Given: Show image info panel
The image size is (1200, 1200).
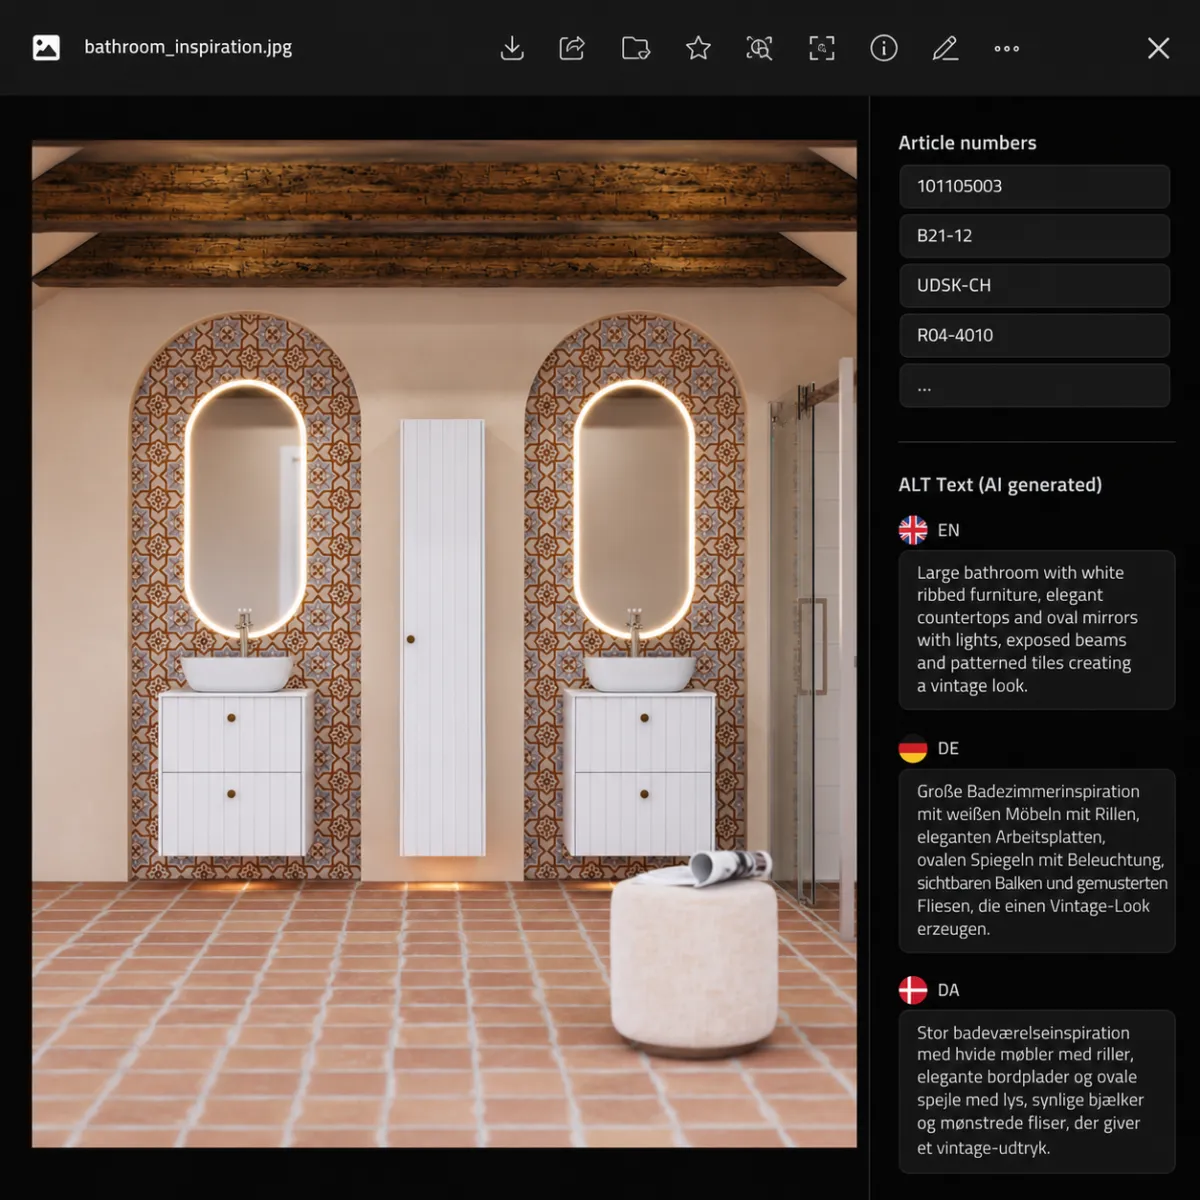Looking at the screenshot, I should 884,48.
